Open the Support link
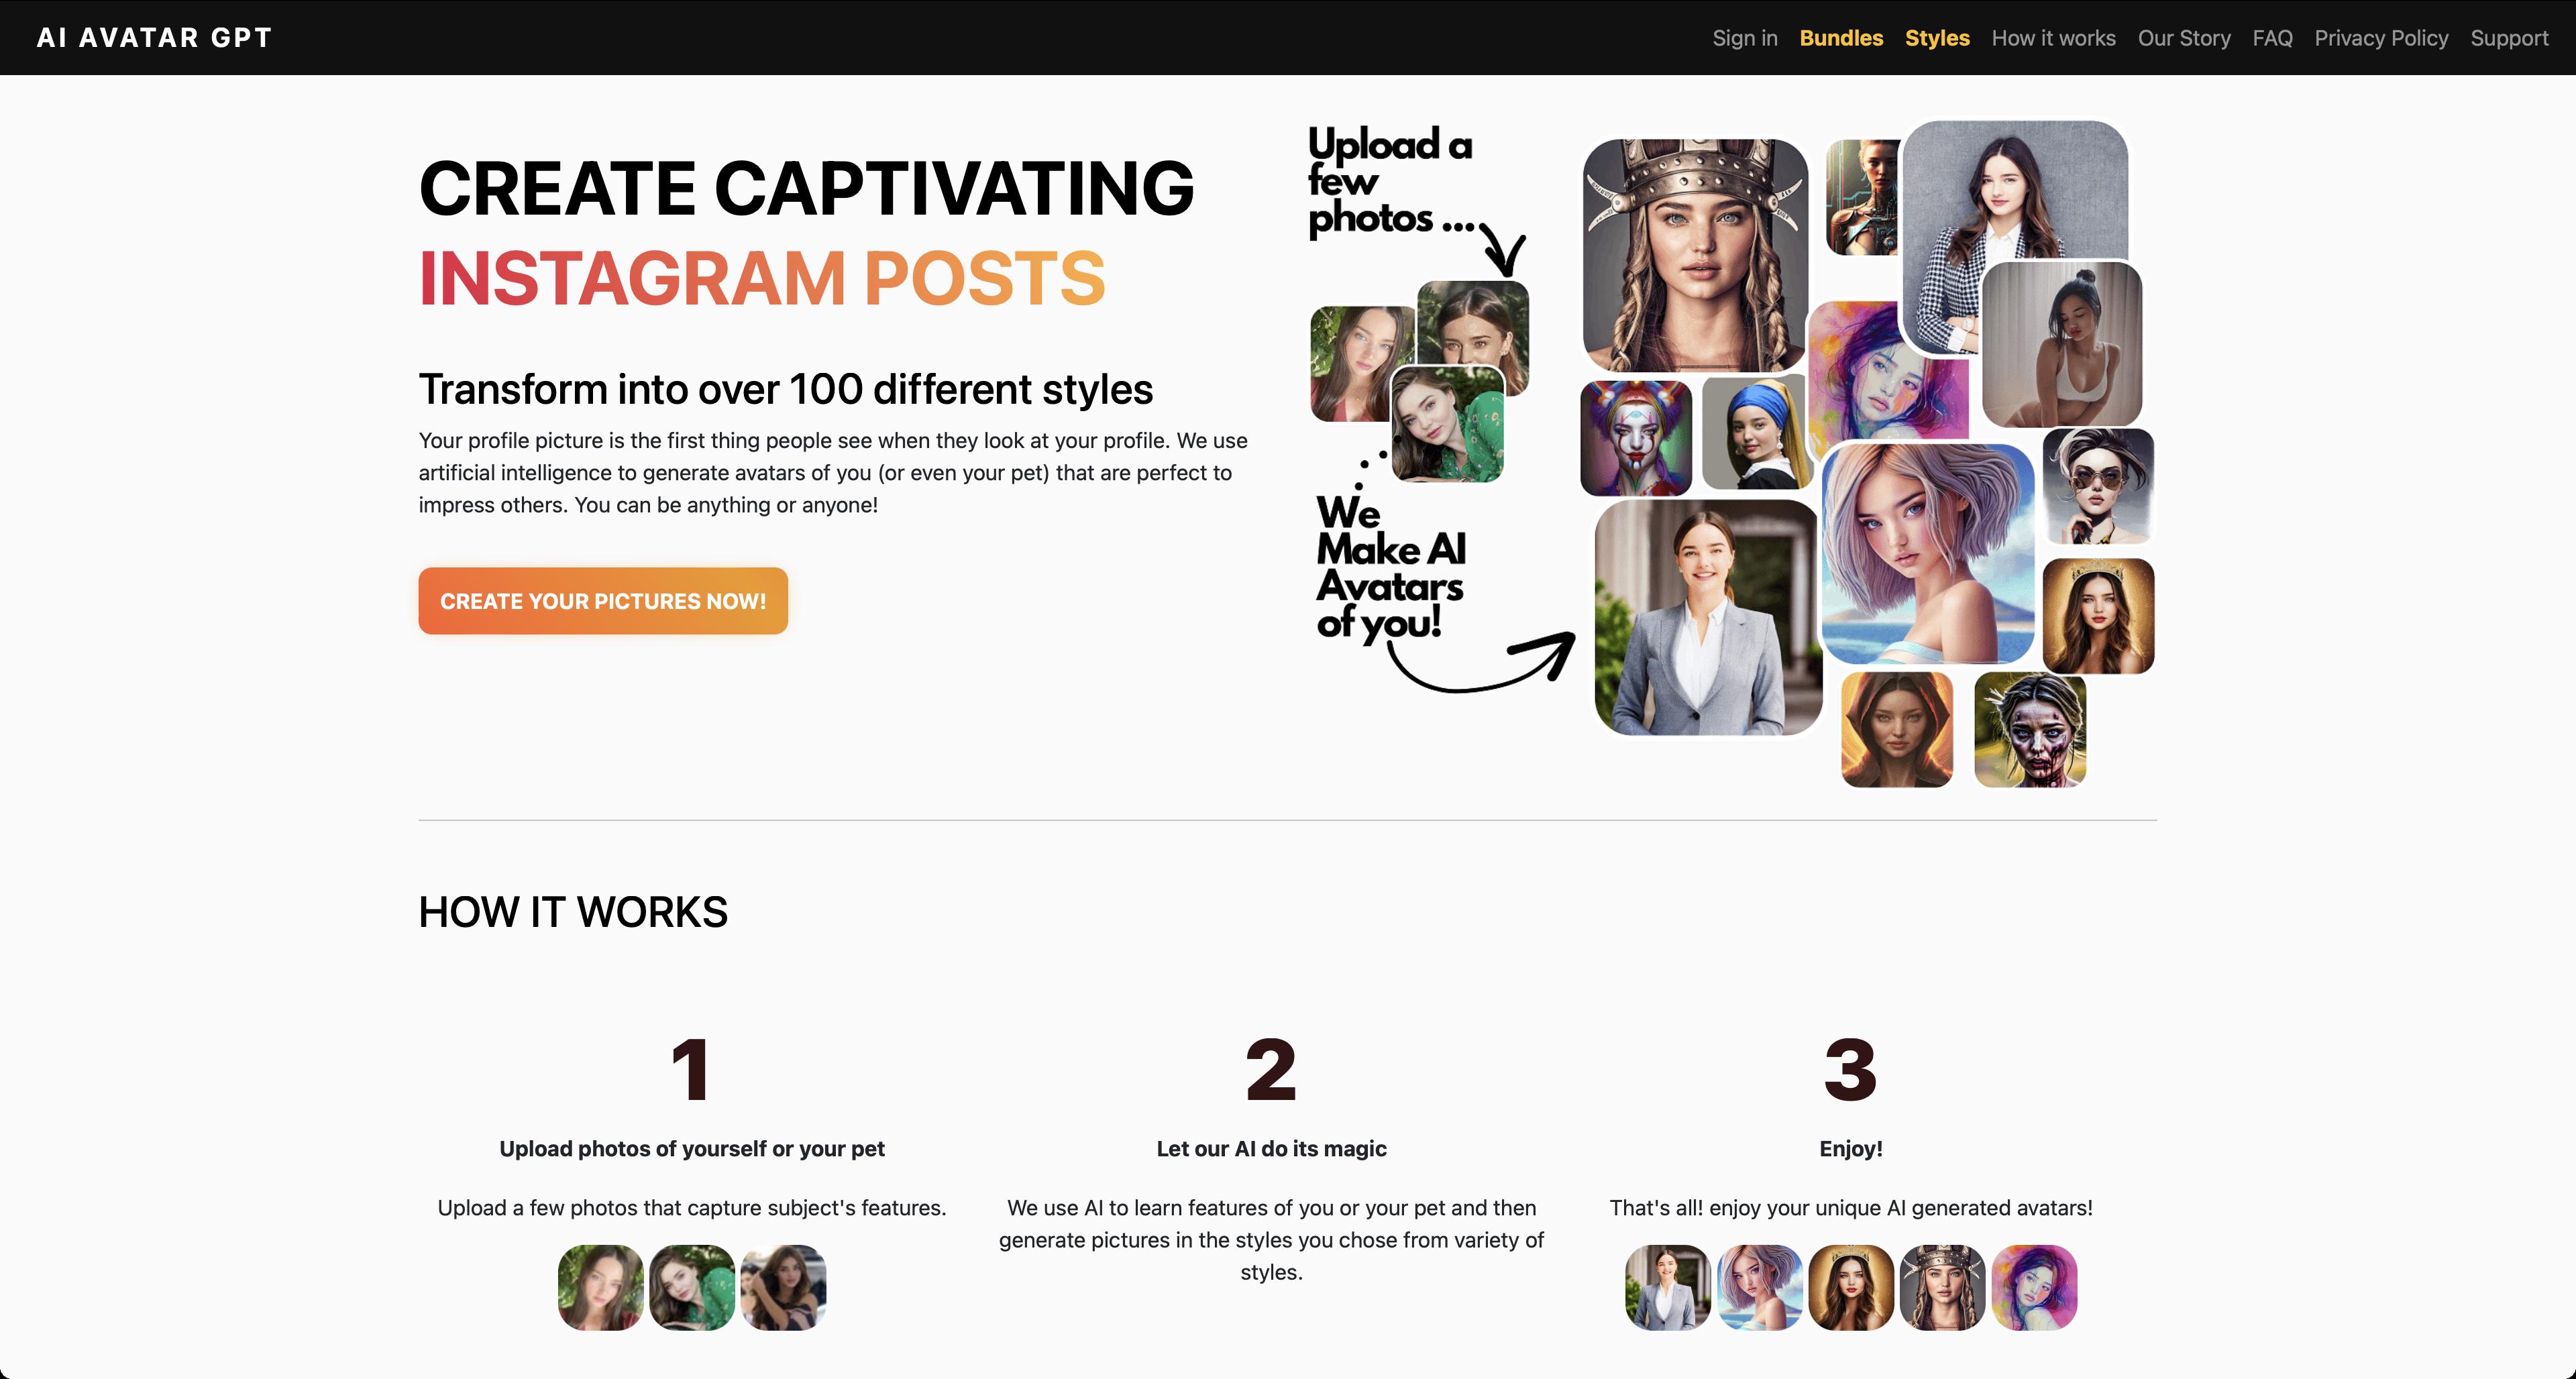This screenshot has width=2576, height=1379. 2508,38
